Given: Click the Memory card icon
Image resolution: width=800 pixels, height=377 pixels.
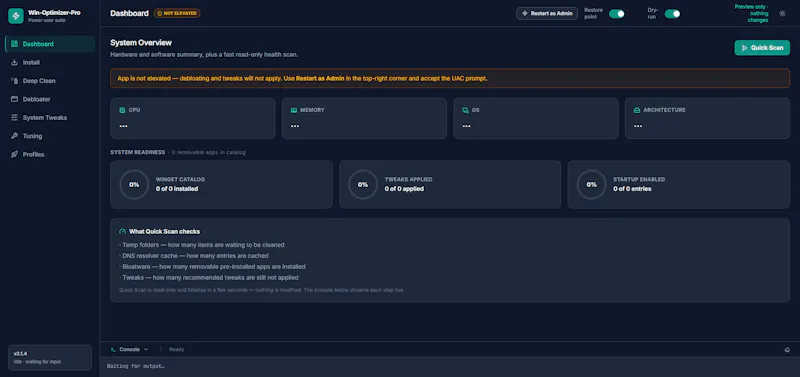Looking at the screenshot, I should (x=294, y=110).
